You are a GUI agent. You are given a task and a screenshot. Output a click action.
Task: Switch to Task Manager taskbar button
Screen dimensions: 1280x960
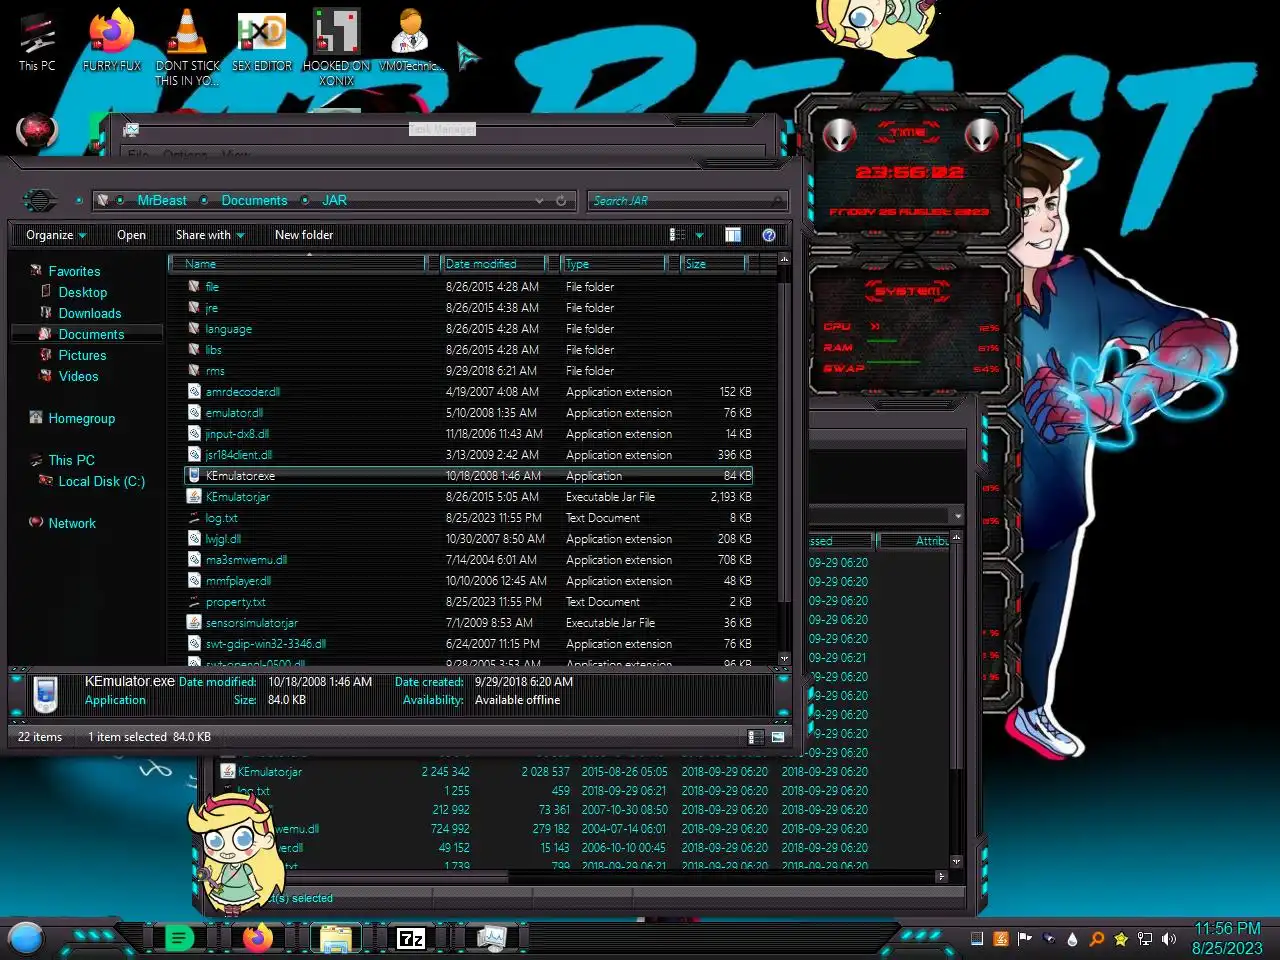[x=491, y=938]
